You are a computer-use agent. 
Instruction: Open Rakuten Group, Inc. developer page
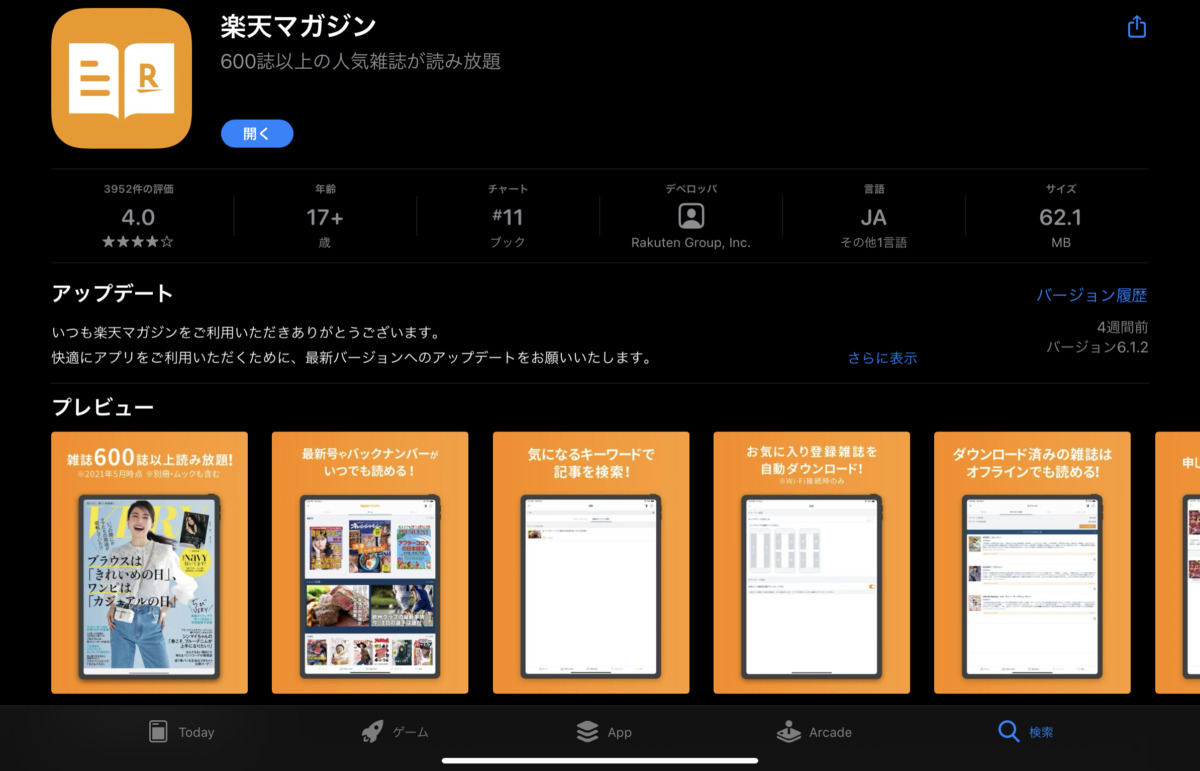(691, 242)
